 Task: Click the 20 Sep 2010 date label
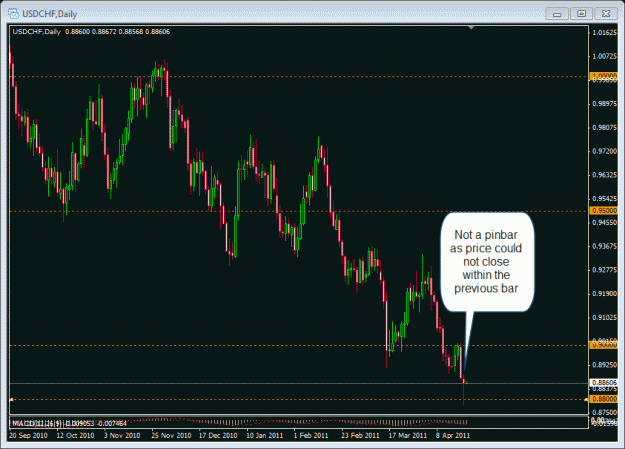click(x=28, y=435)
